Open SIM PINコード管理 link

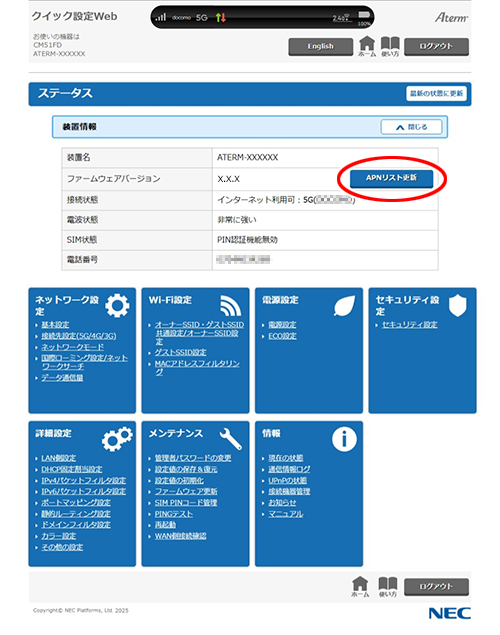[186, 503]
